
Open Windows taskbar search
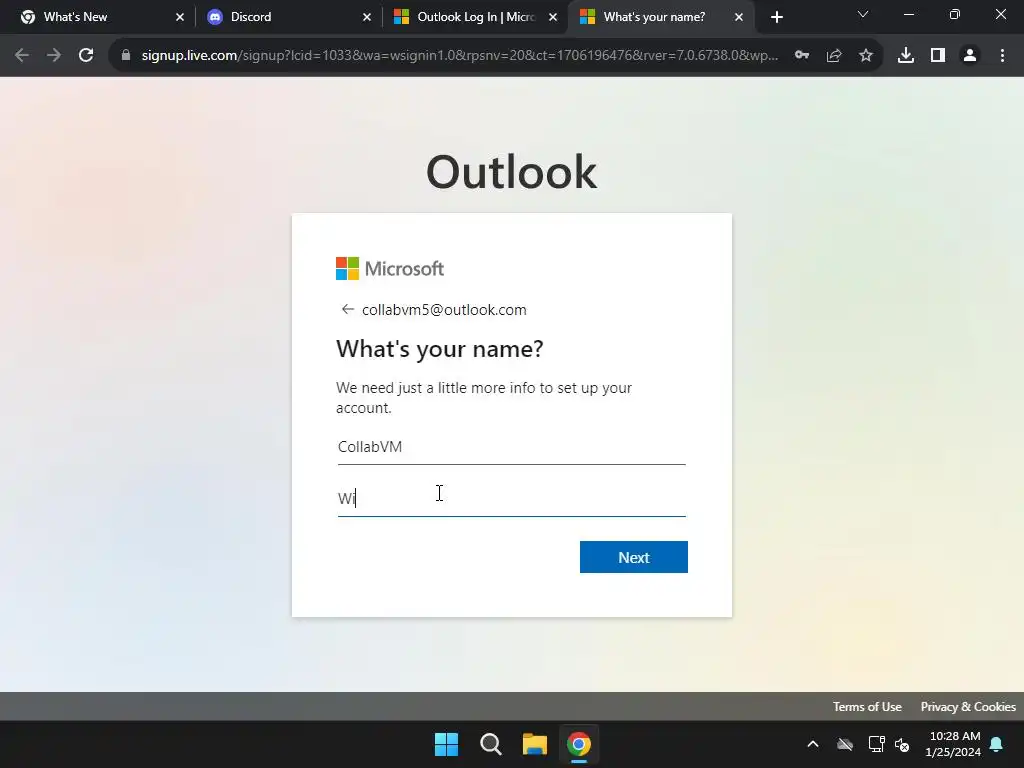click(490, 744)
